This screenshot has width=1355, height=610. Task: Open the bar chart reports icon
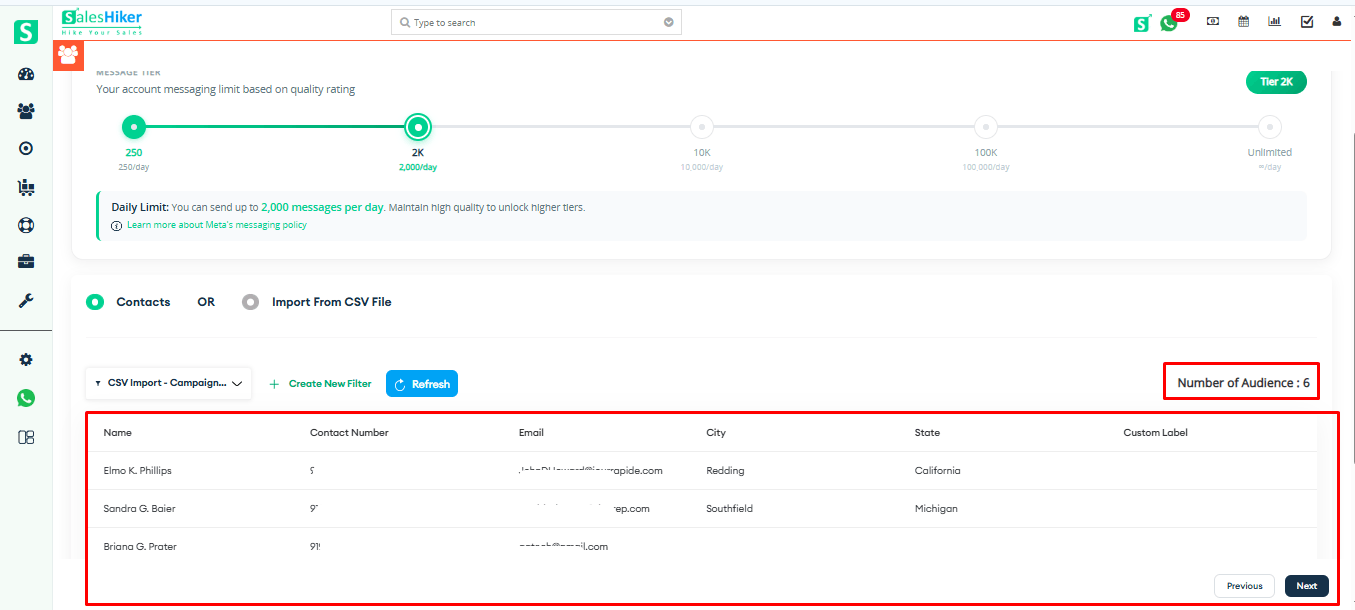pyautogui.click(x=1274, y=22)
